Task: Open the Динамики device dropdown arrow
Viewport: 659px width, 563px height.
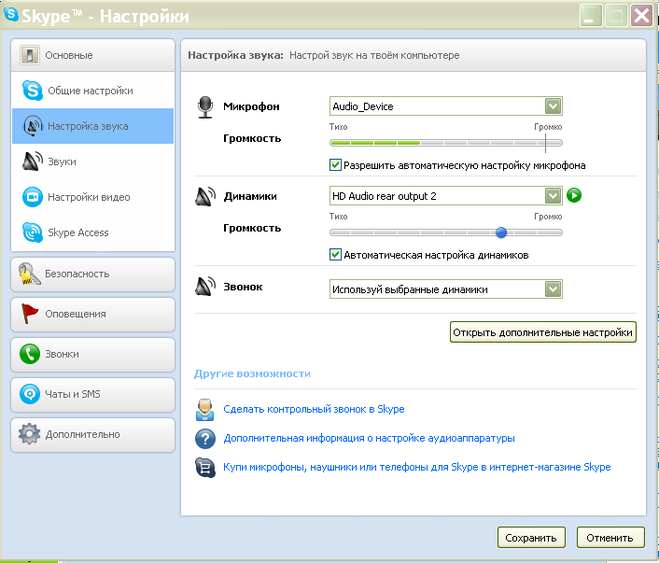Action: 553,195
